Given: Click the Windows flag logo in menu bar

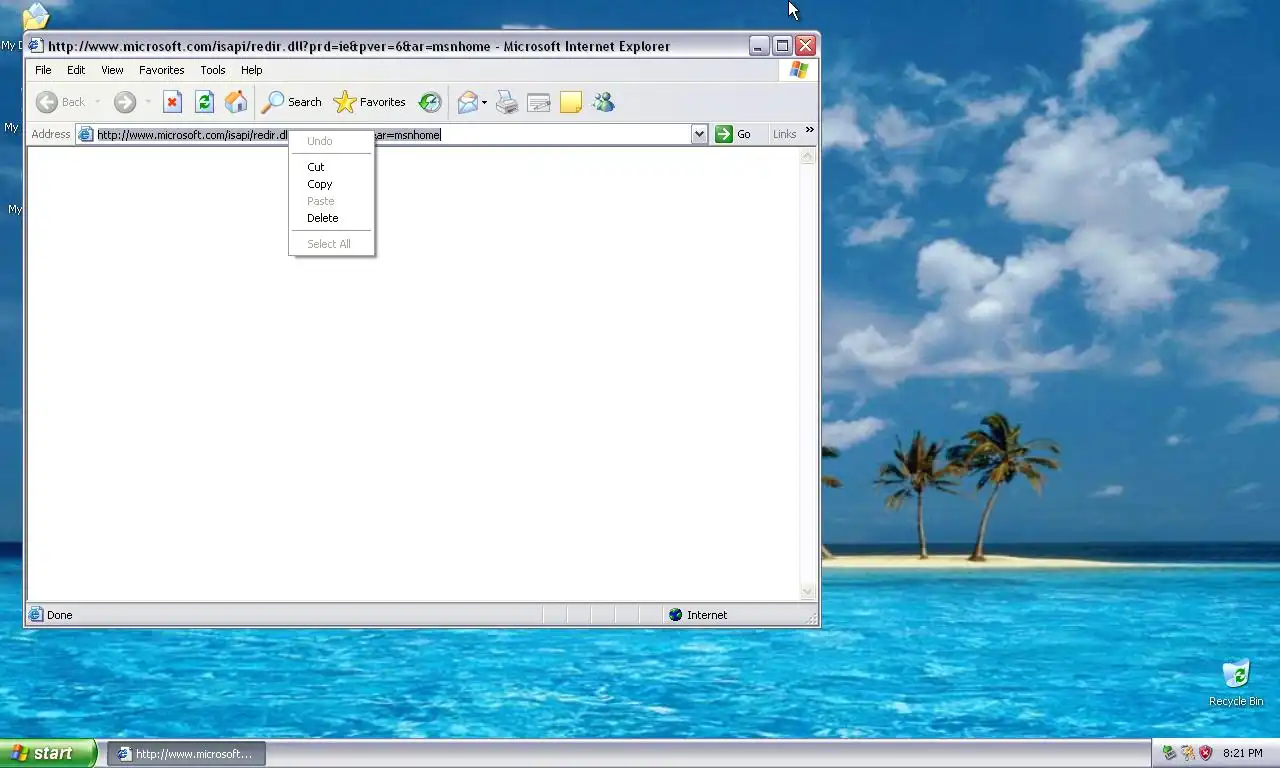Looking at the screenshot, I should click(798, 70).
